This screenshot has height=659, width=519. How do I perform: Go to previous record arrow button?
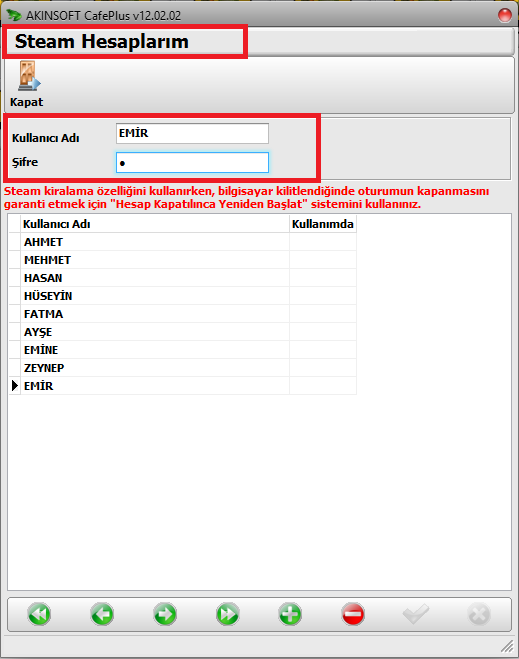102,614
